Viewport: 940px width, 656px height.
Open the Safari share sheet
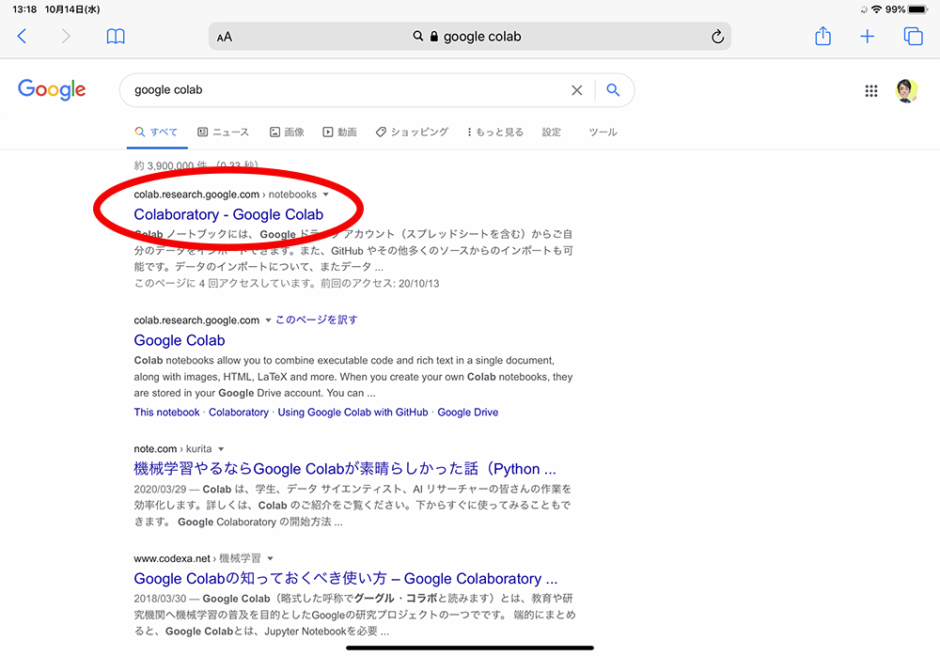click(x=822, y=36)
